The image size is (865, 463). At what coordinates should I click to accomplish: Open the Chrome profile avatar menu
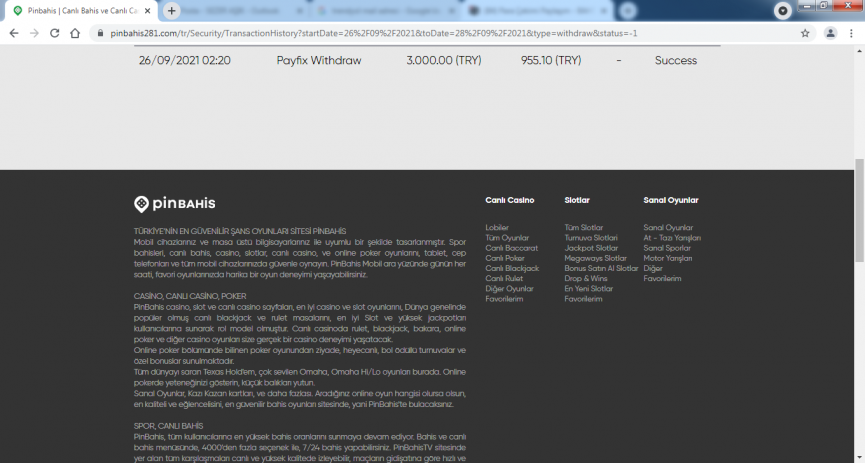[830, 33]
